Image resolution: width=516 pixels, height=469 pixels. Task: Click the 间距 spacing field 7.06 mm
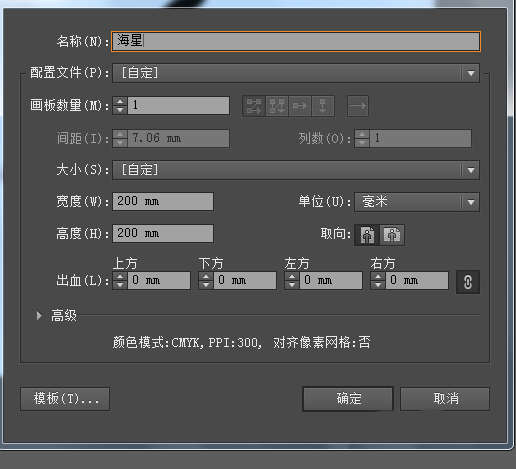pyautogui.click(x=179, y=138)
